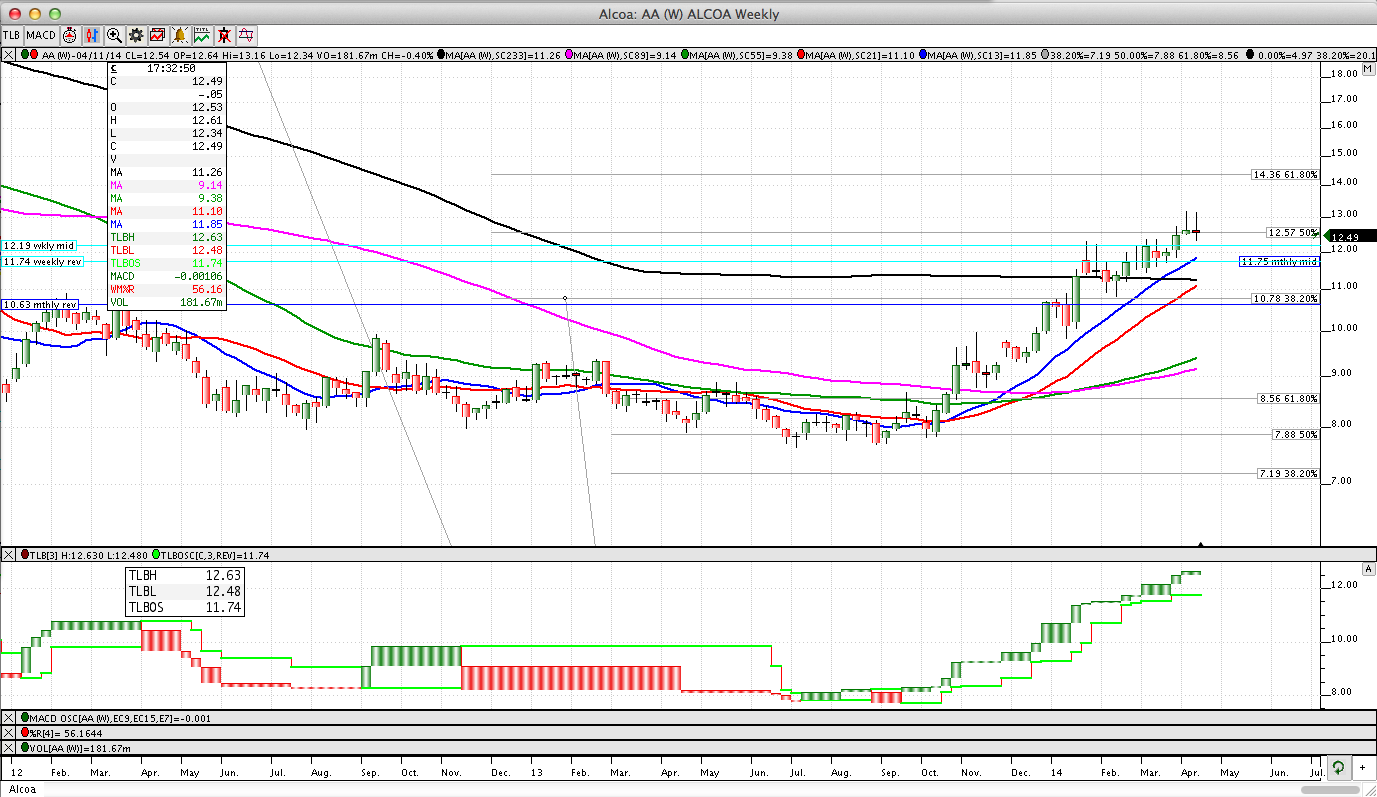Select the candlestick chart type icon
Viewport: 1377px width, 797px height.
click(92, 35)
